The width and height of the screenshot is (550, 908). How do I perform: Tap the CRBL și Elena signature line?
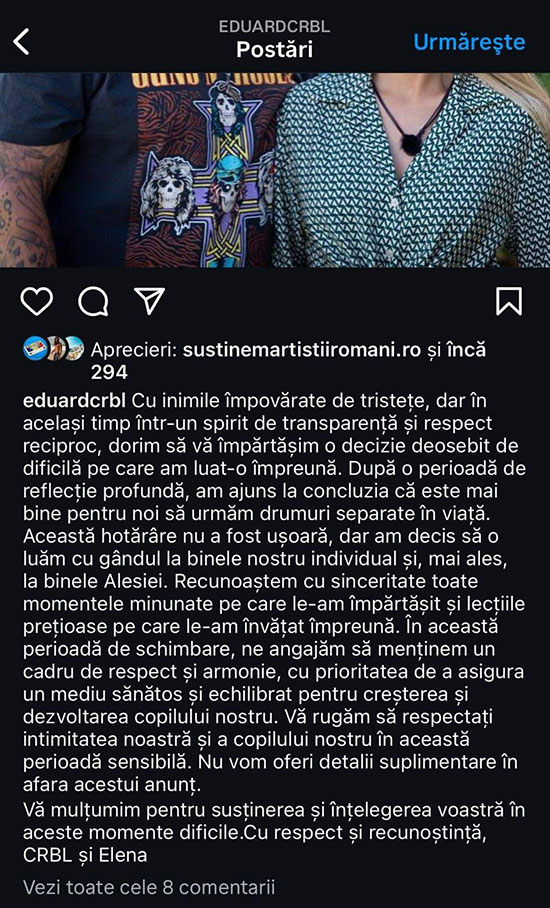point(85,855)
